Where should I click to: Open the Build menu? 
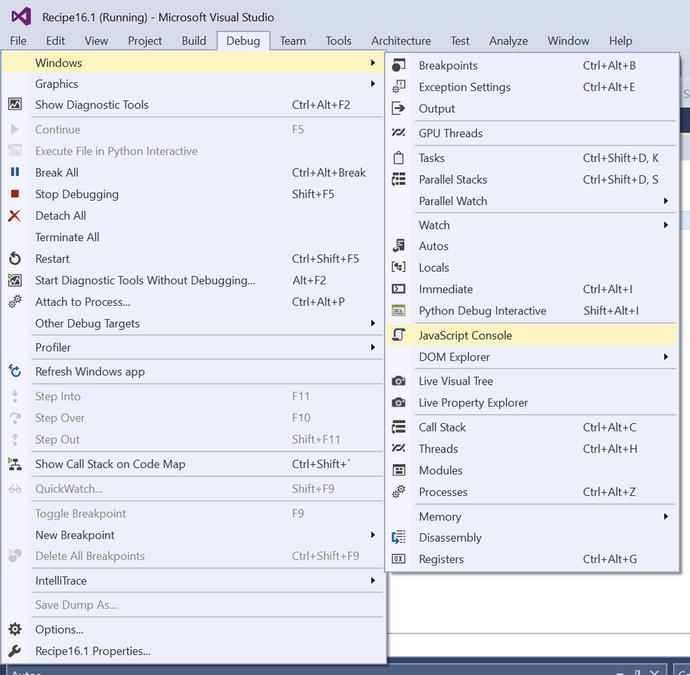point(194,41)
